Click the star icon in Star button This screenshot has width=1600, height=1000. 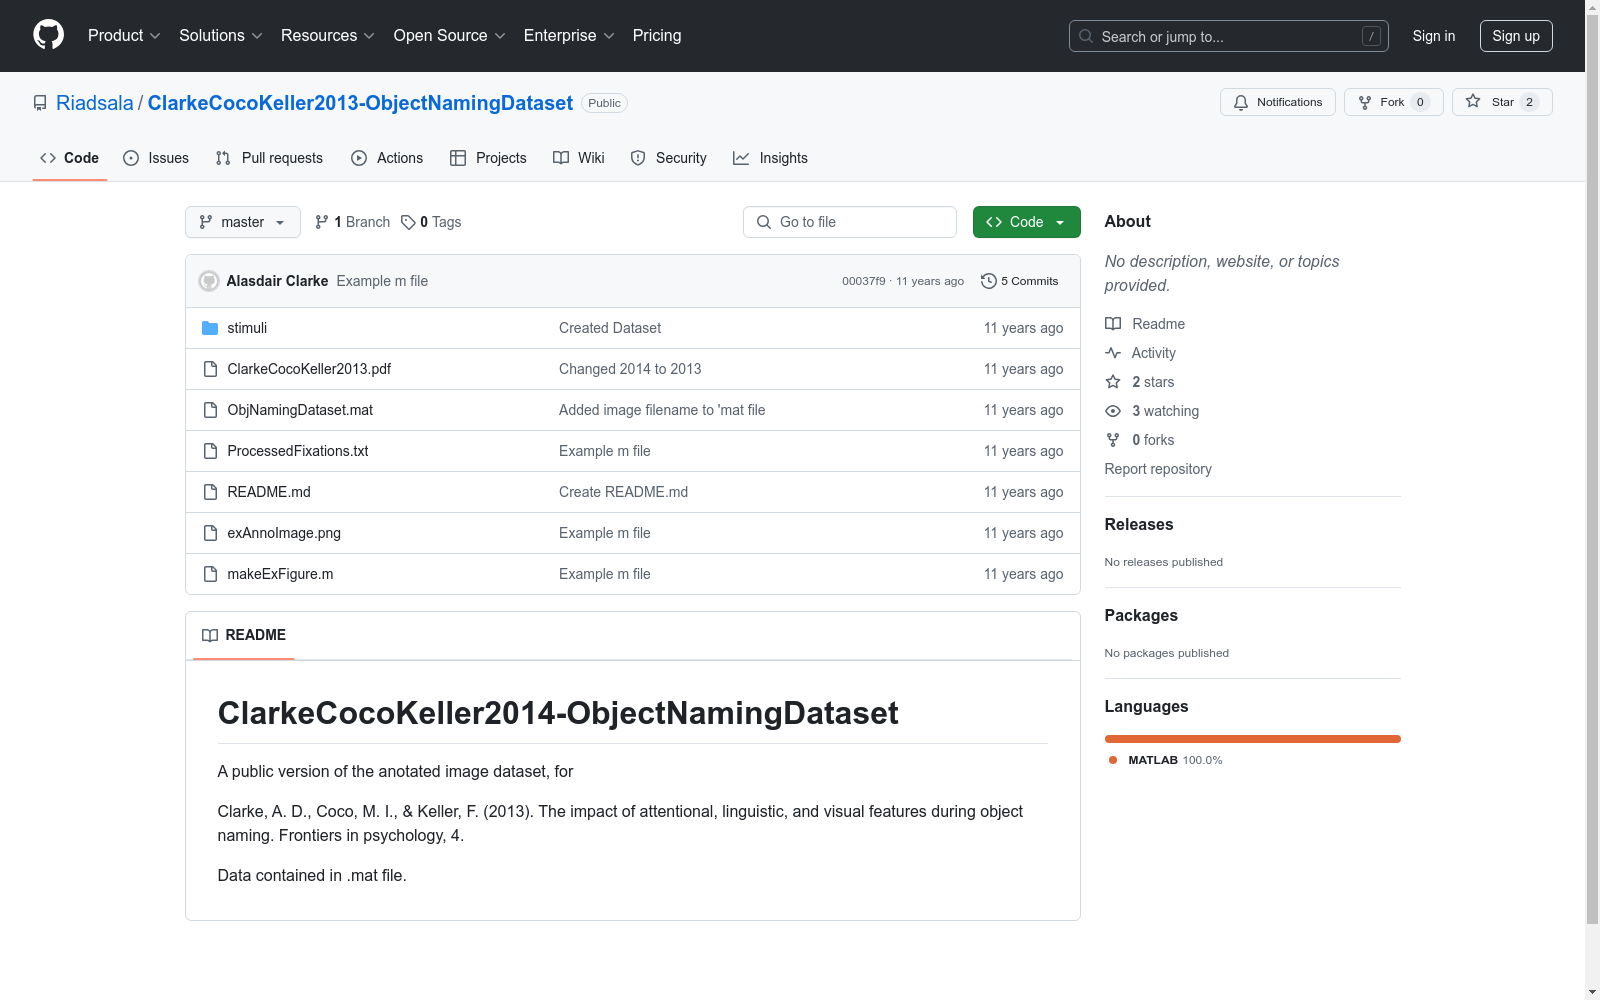point(1473,101)
